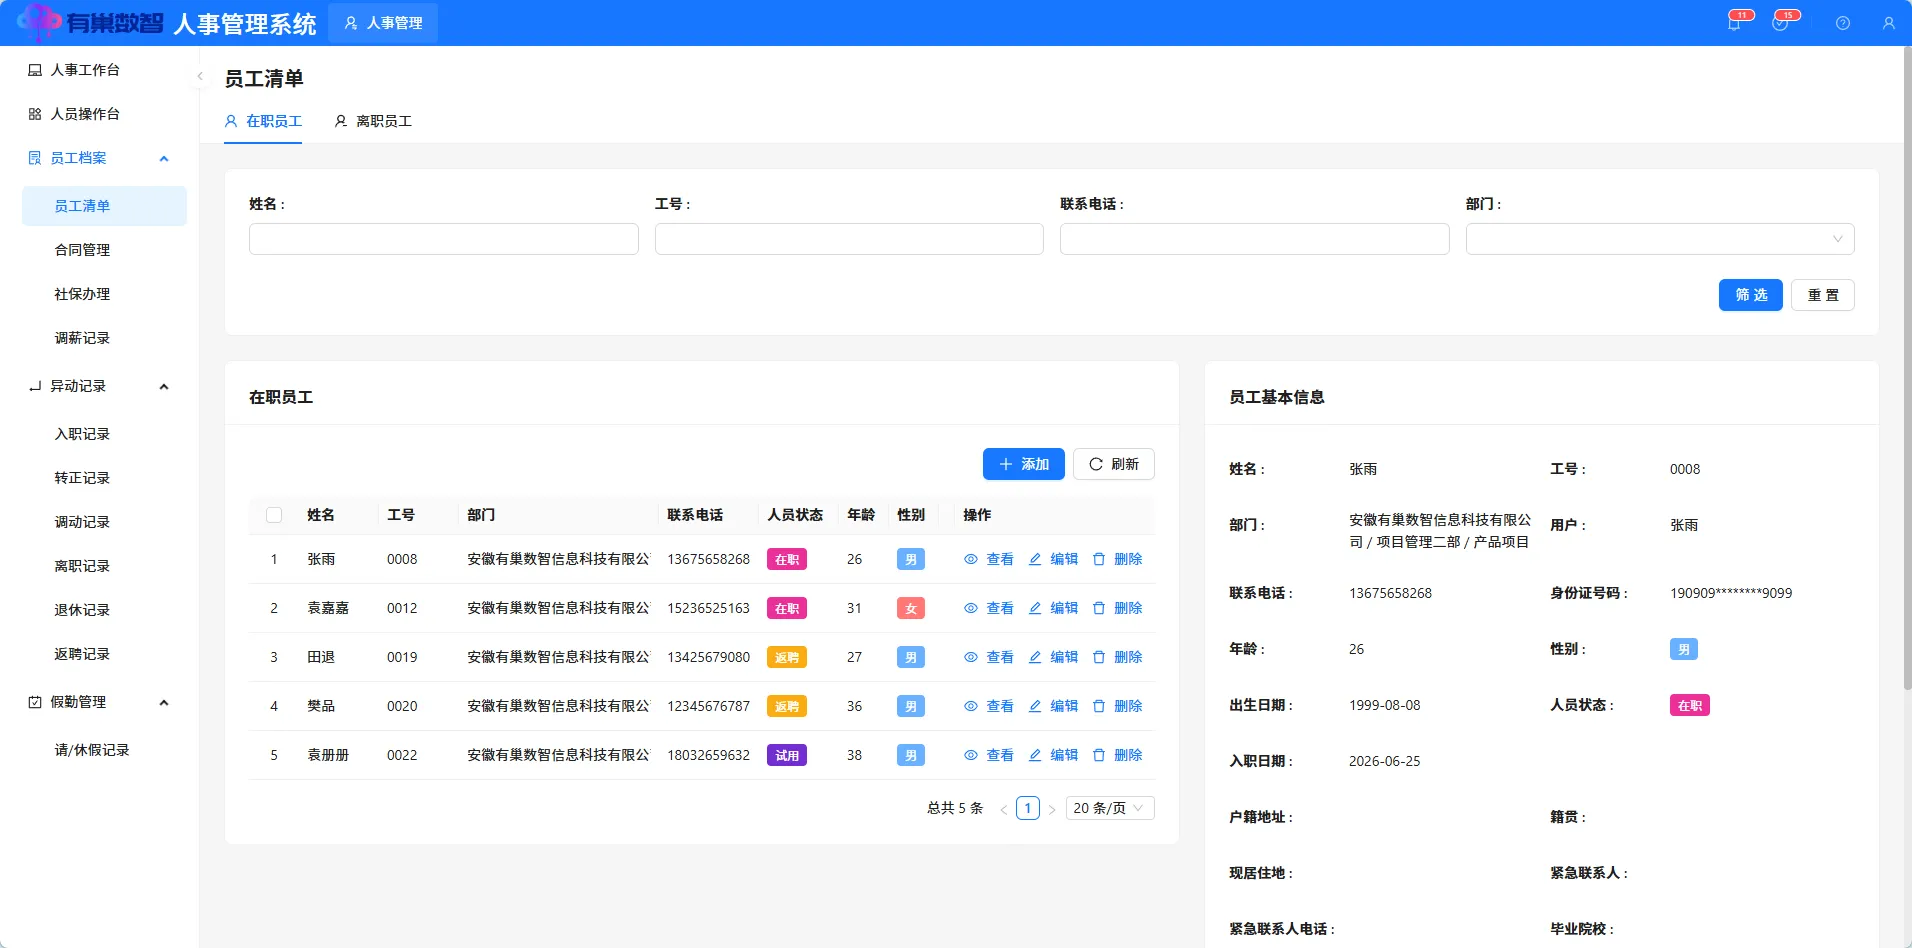Click the 刷新 refresh button
The width and height of the screenshot is (1912, 948).
(x=1114, y=464)
